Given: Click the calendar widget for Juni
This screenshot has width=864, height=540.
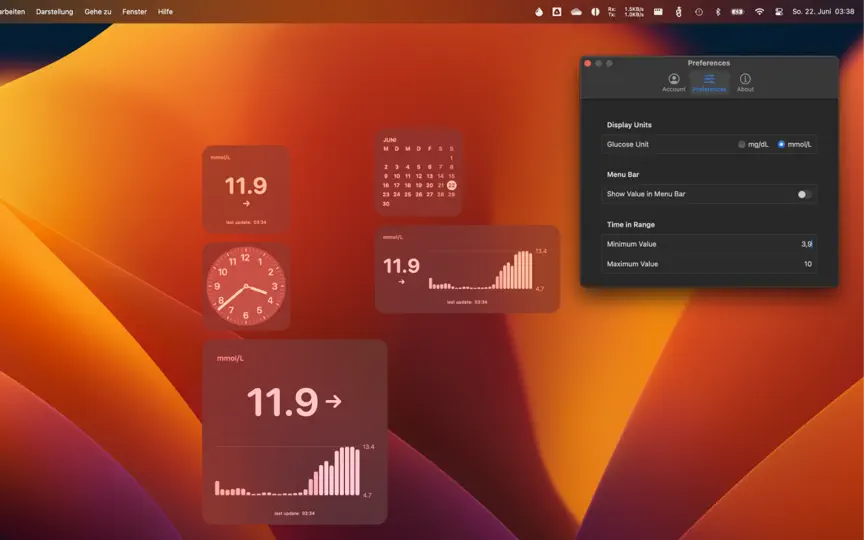Looking at the screenshot, I should (x=418, y=172).
